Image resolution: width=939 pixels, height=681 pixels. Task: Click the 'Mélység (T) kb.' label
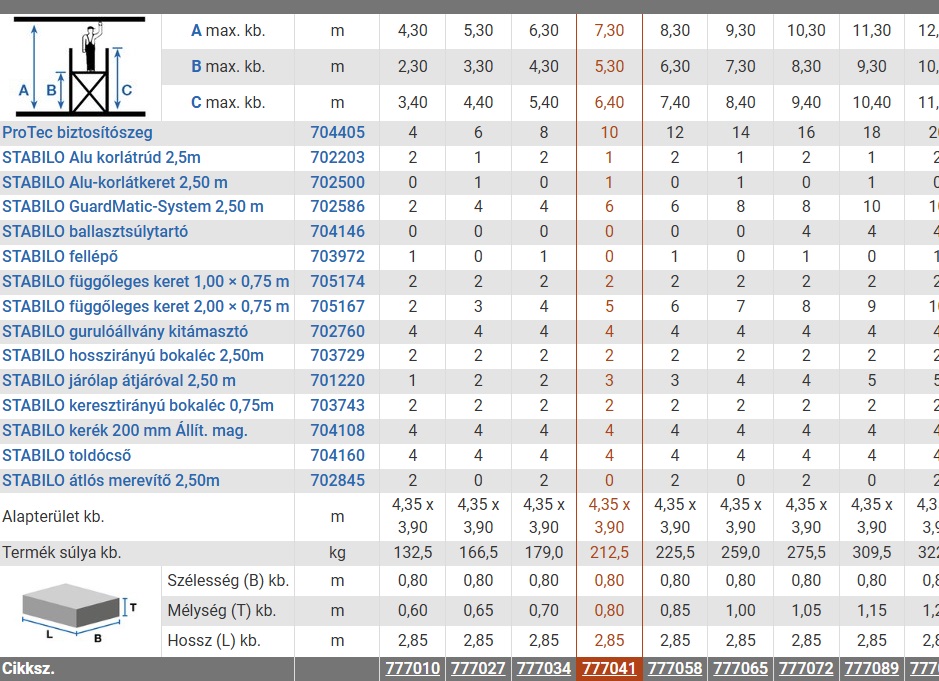coord(222,610)
